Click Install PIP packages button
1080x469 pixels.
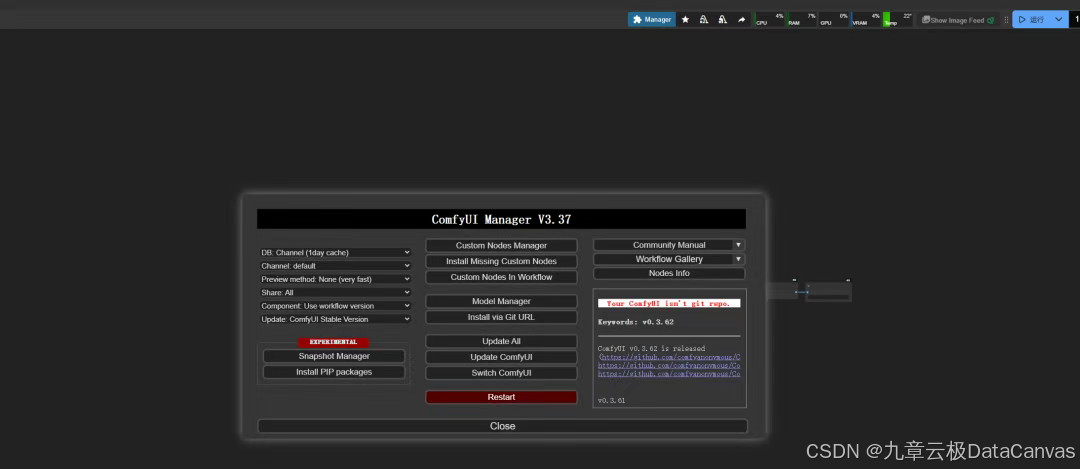pyautogui.click(x=334, y=372)
